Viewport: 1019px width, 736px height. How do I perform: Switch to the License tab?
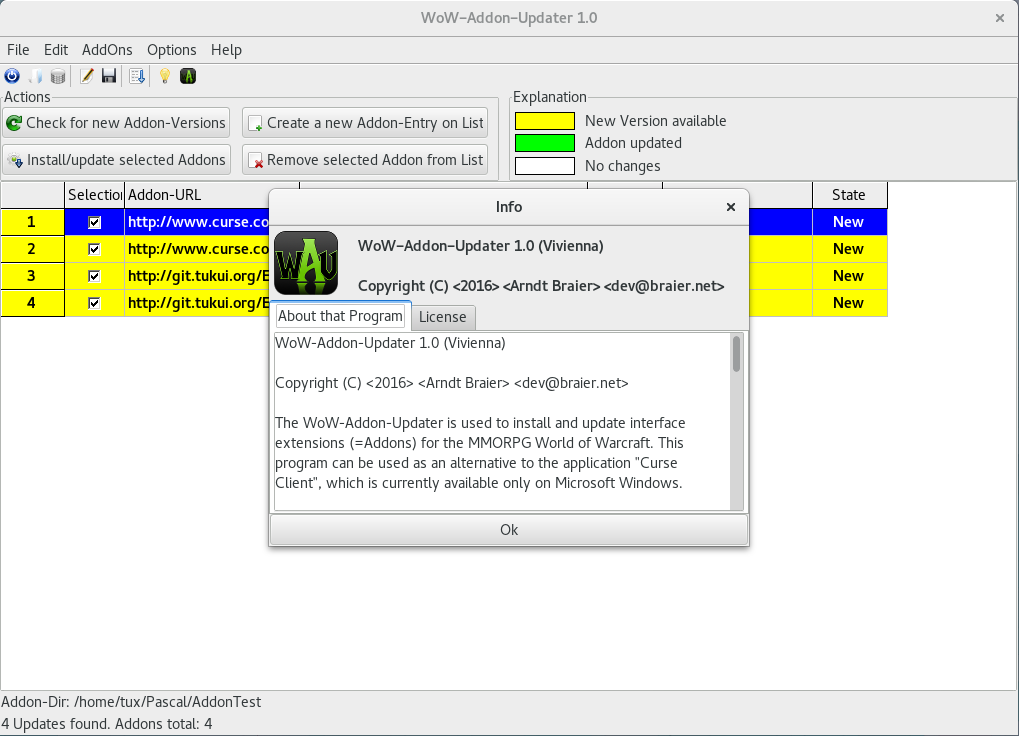(443, 317)
